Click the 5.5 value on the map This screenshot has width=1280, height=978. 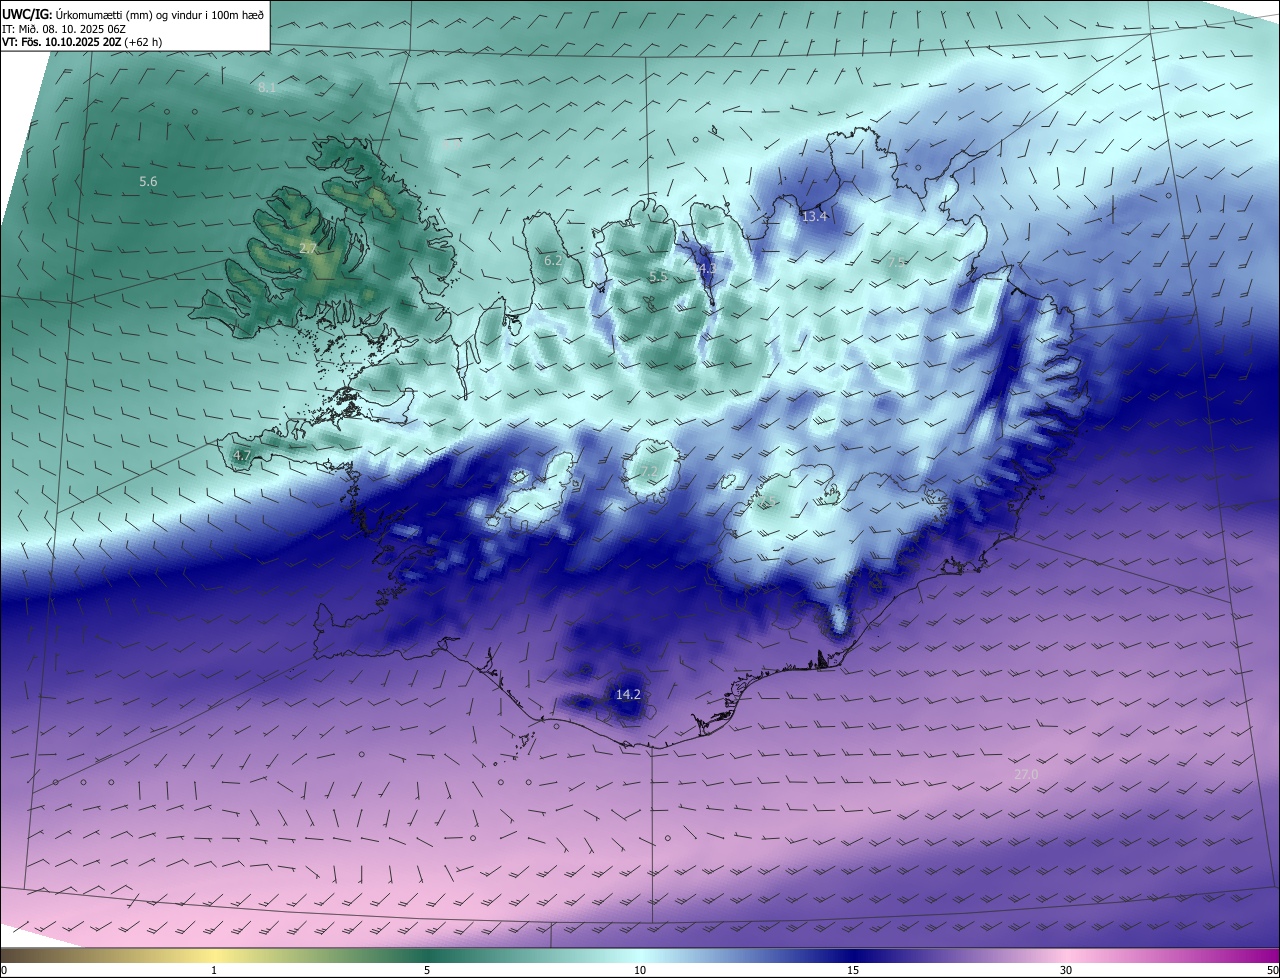658,277
